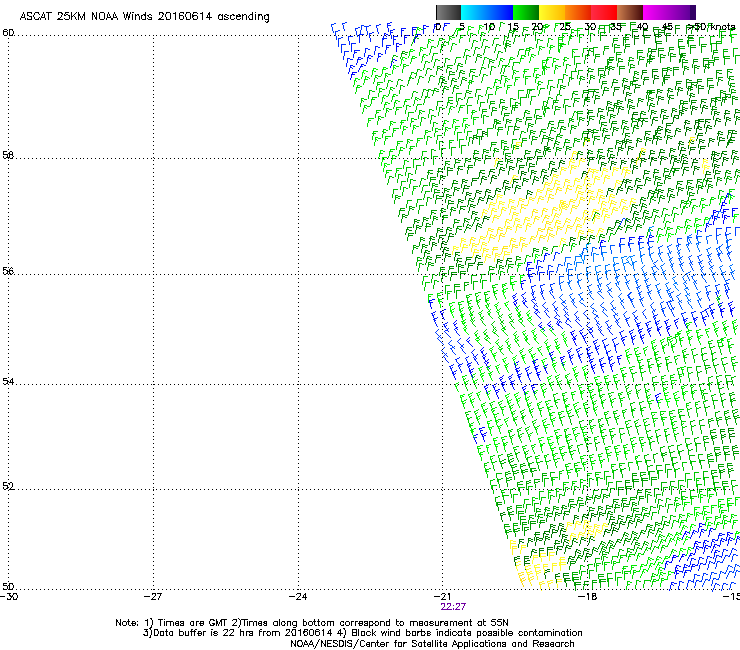The image size is (740, 650).
Task: Click the gray 0-5 knot legend segment
Action: [448, 12]
